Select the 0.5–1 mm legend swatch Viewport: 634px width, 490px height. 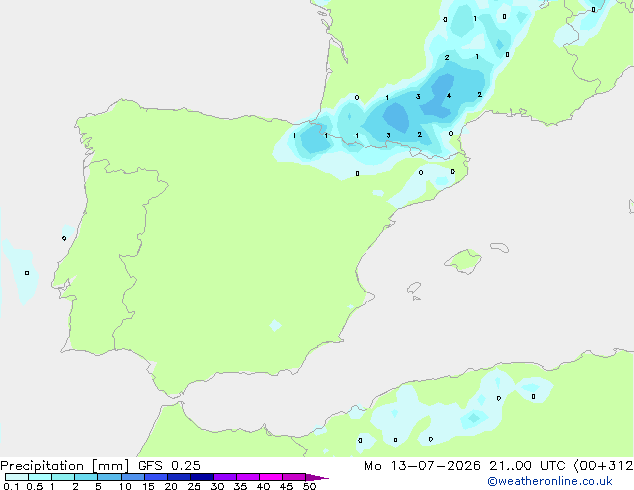pos(40,477)
